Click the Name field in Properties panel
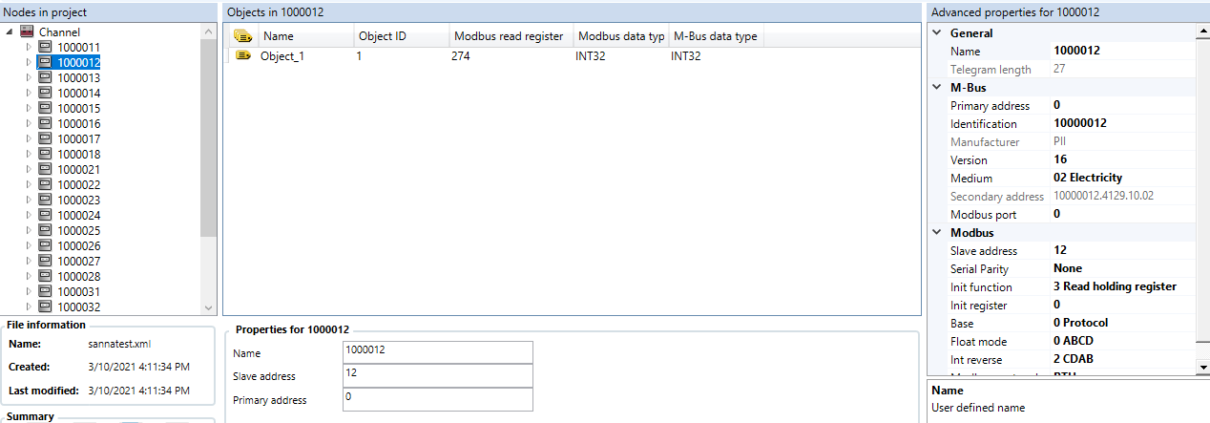This screenshot has height=423, width=1210. click(437, 352)
